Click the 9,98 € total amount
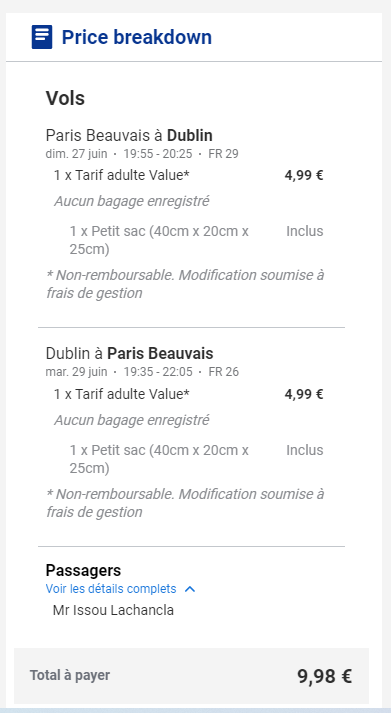The image size is (391, 713). [x=325, y=676]
